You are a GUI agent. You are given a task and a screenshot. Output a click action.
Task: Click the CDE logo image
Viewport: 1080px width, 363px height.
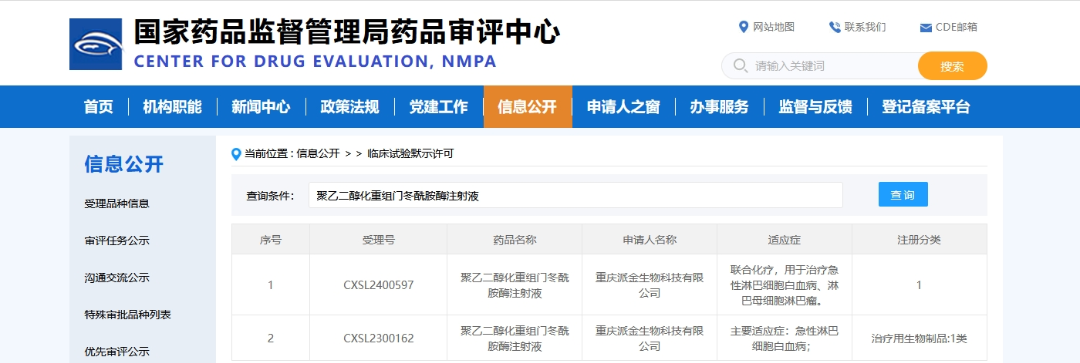pyautogui.click(x=96, y=44)
